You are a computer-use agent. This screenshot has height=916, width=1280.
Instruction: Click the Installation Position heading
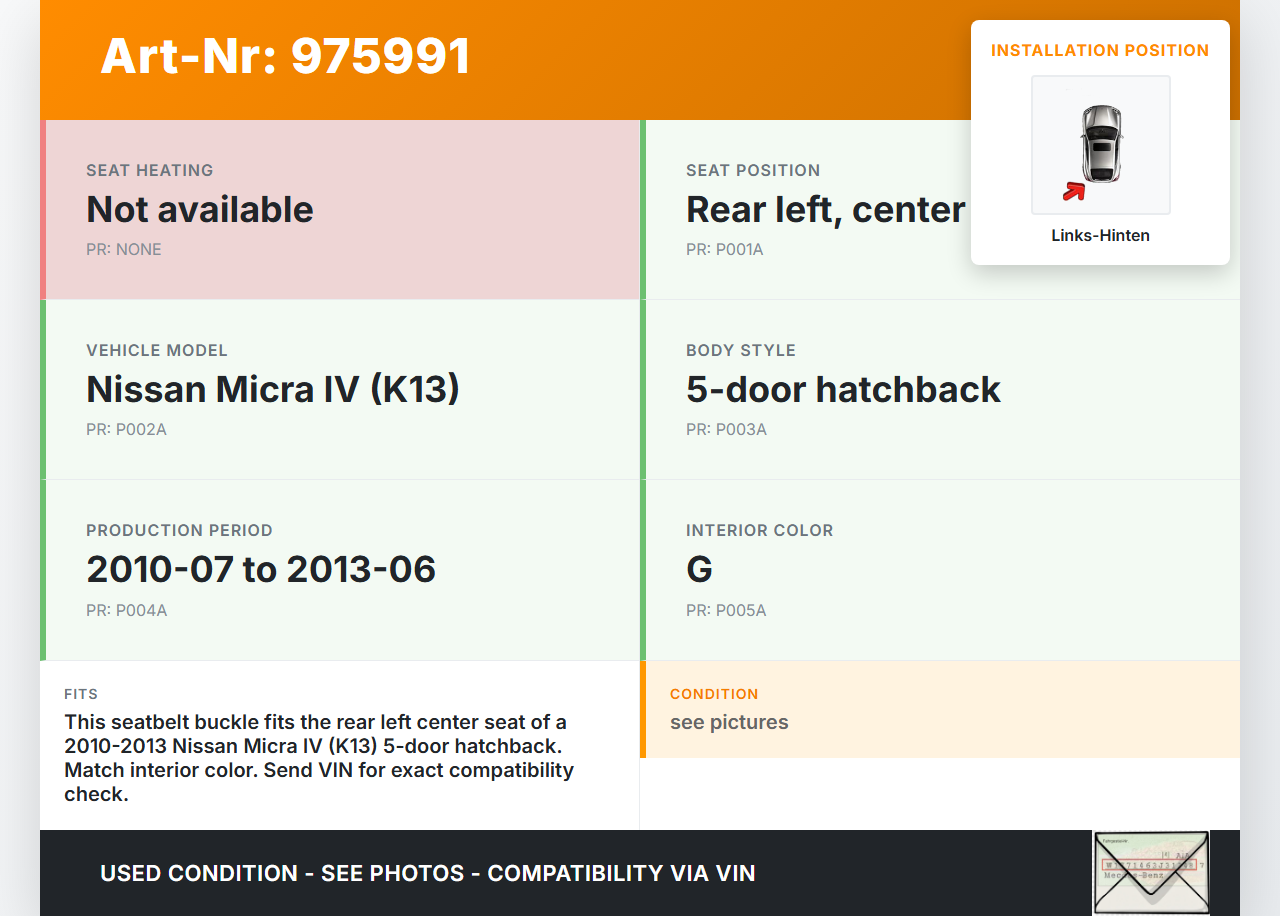click(x=1100, y=50)
